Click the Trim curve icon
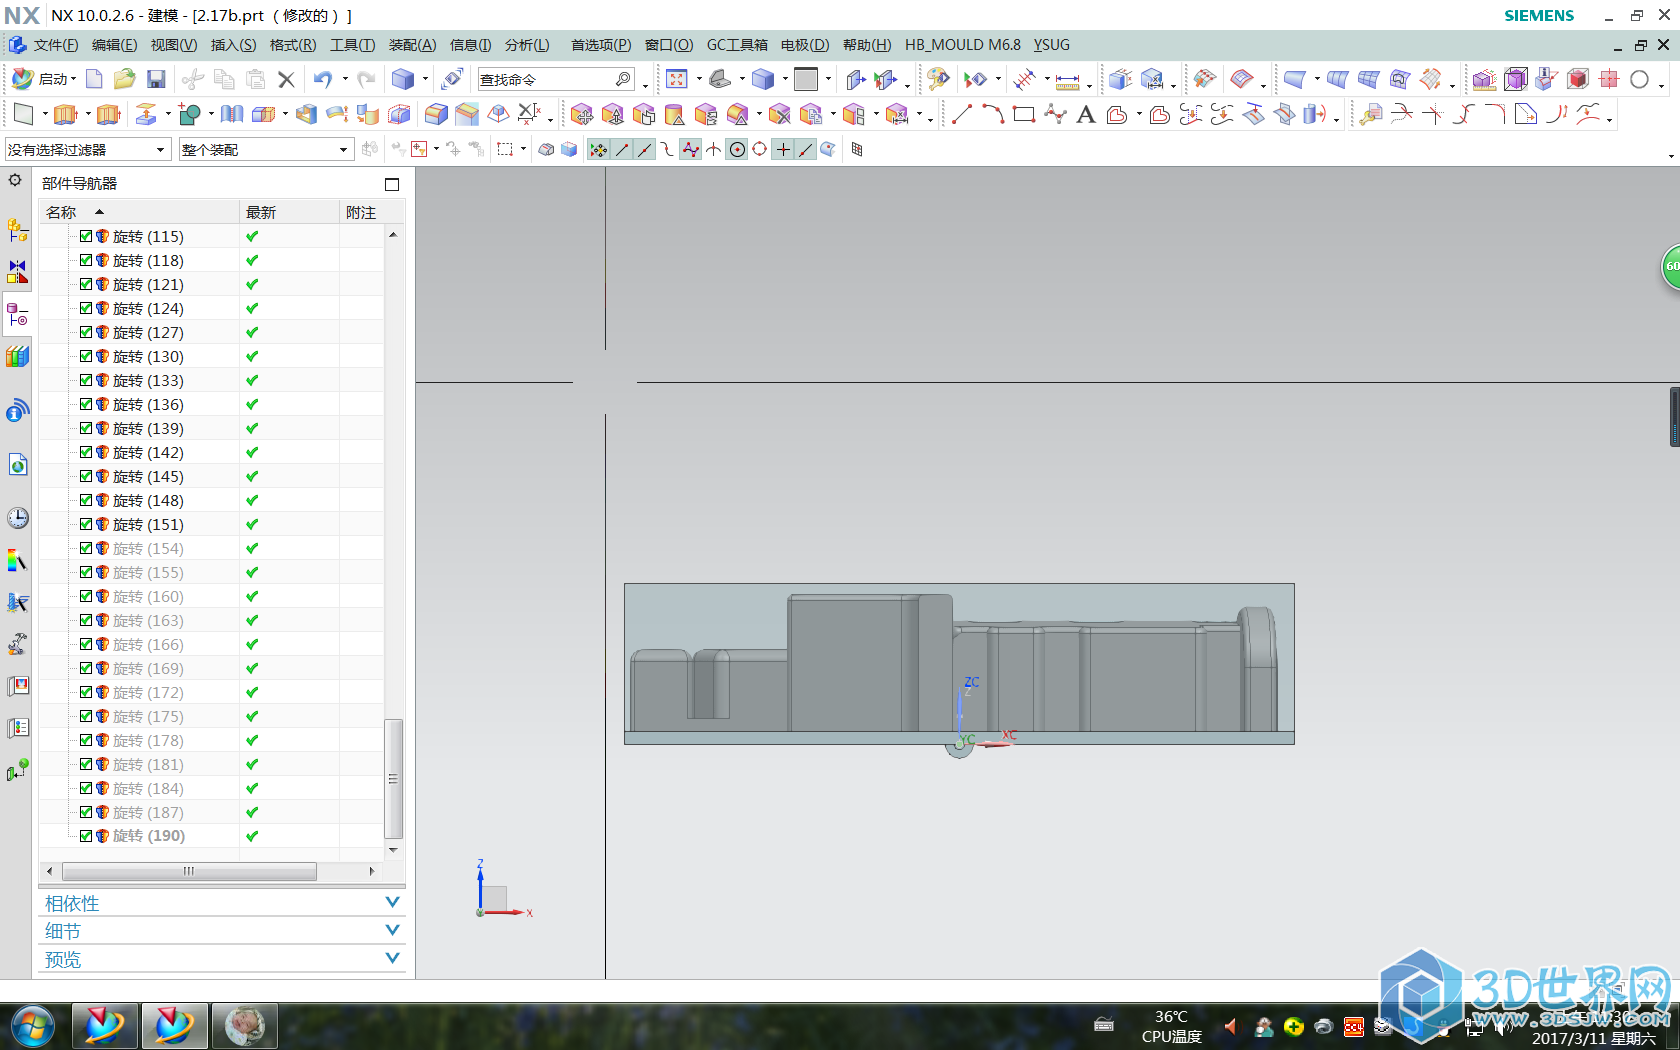 pyautogui.click(x=1401, y=115)
